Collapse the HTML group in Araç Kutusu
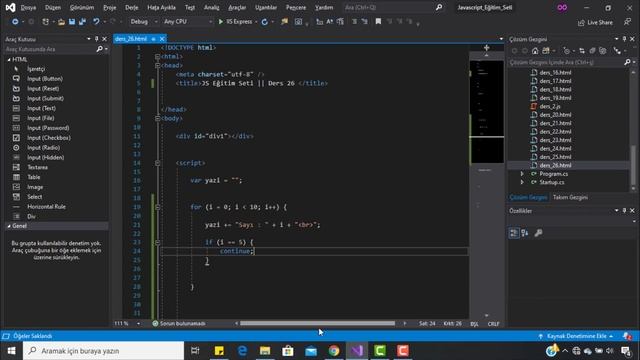Viewport: 640px width, 360px height. click(x=9, y=60)
